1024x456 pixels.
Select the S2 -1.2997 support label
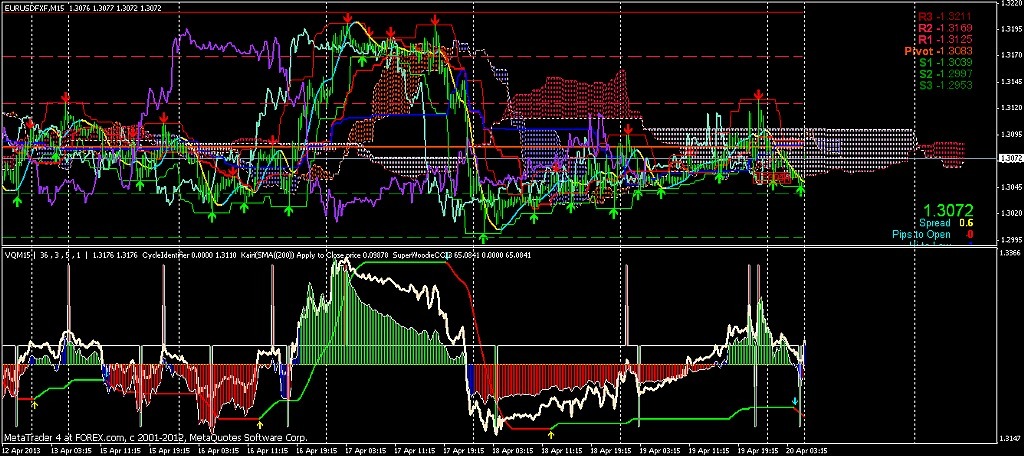click(946, 73)
